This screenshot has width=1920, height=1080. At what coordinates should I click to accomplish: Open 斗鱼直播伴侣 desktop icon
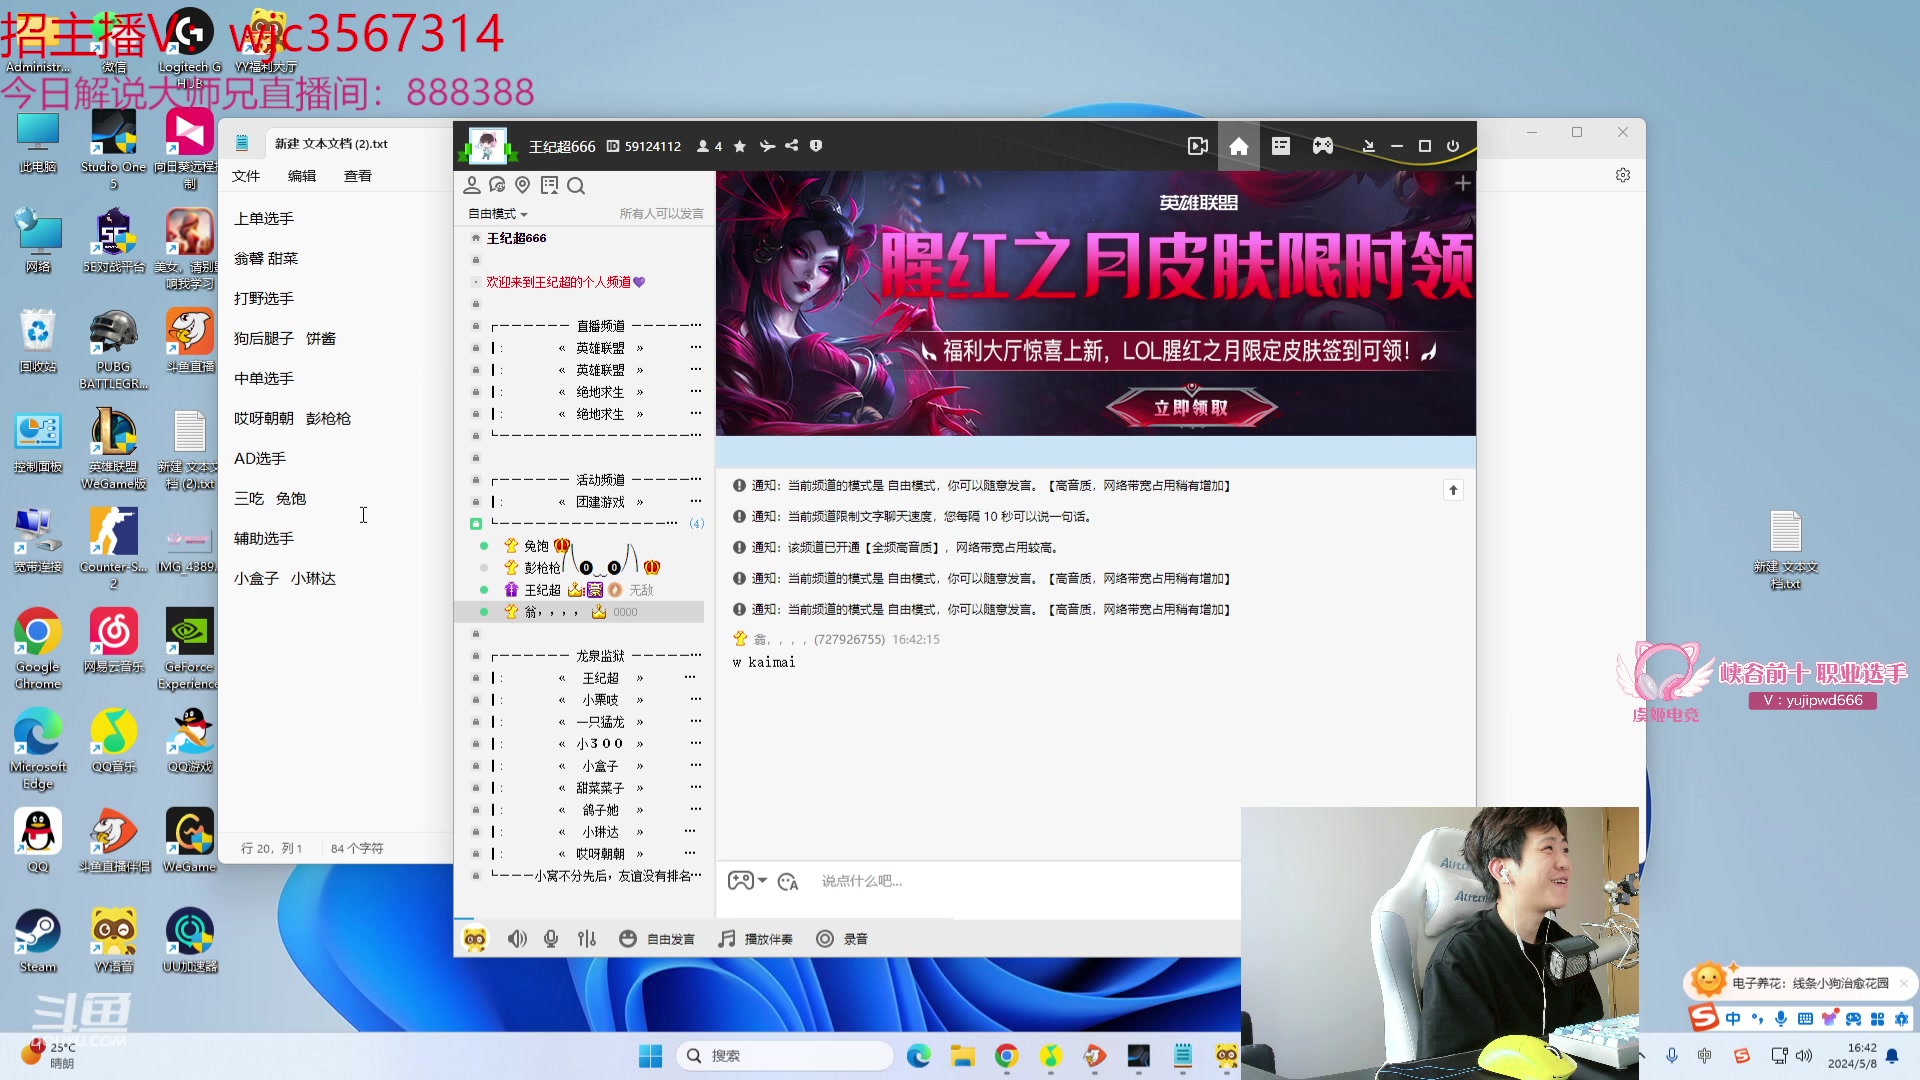pyautogui.click(x=114, y=841)
